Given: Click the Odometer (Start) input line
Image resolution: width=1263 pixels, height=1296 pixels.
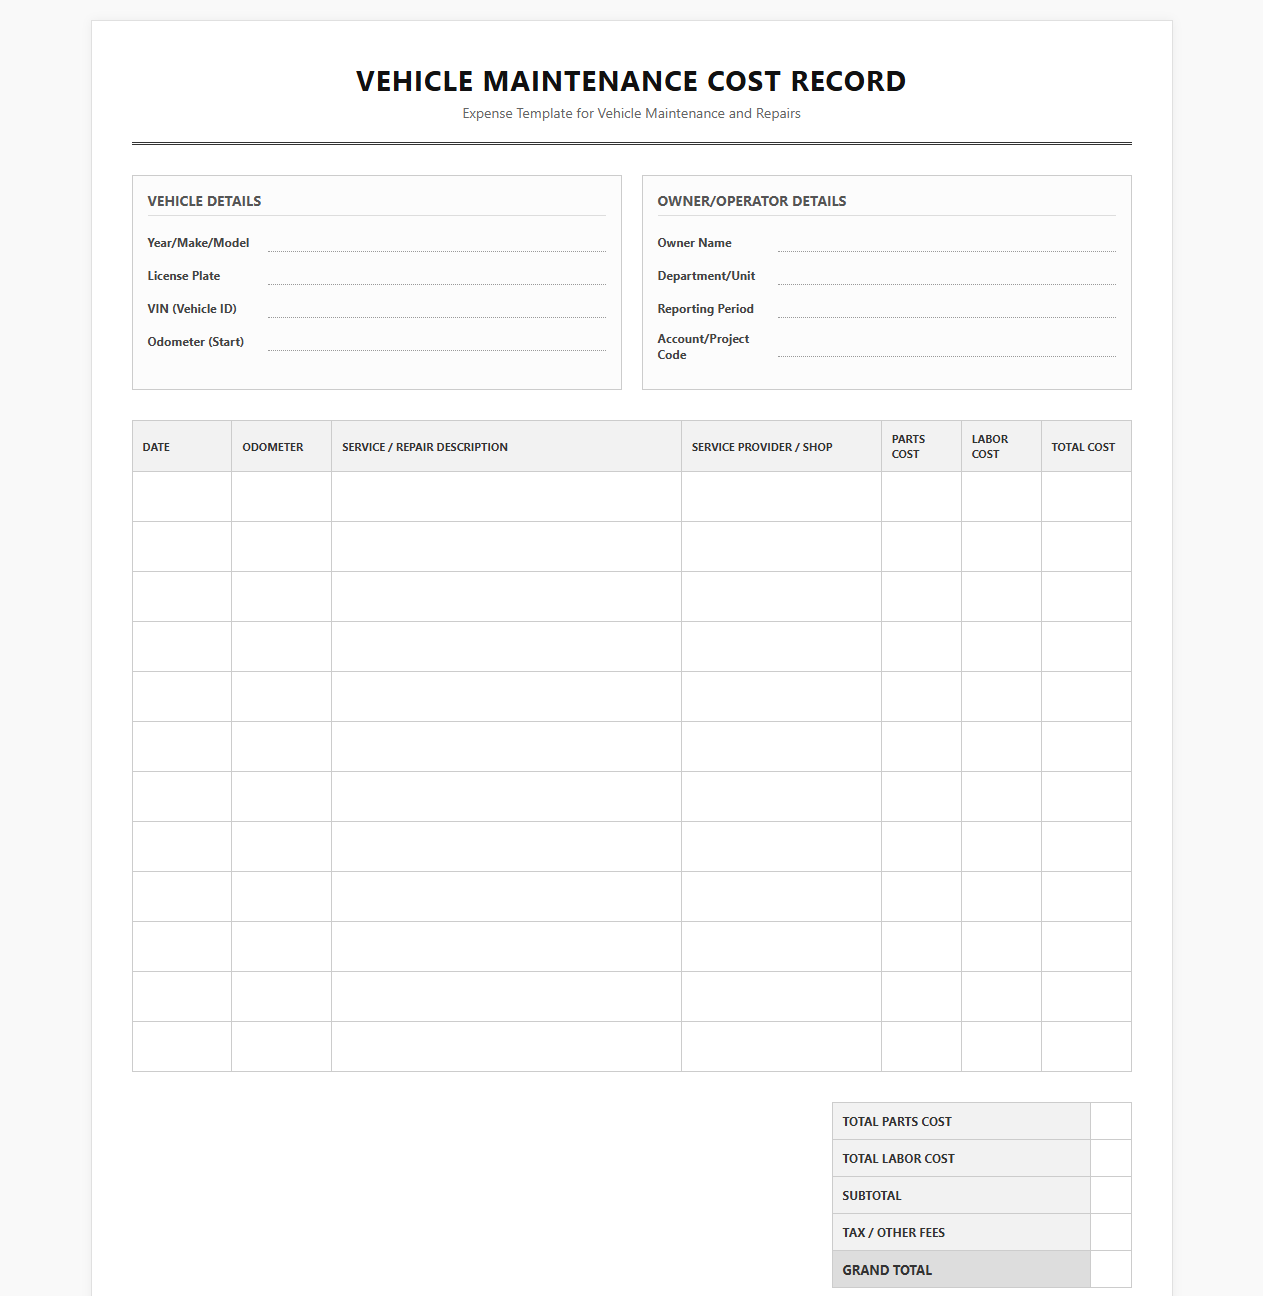Looking at the screenshot, I should pos(437,342).
